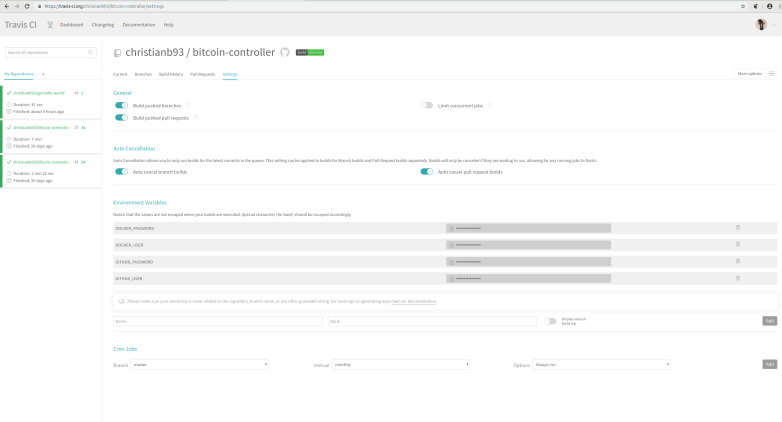Open Help in the top navigation
Viewport: 782px width, 422px height.
coord(169,25)
